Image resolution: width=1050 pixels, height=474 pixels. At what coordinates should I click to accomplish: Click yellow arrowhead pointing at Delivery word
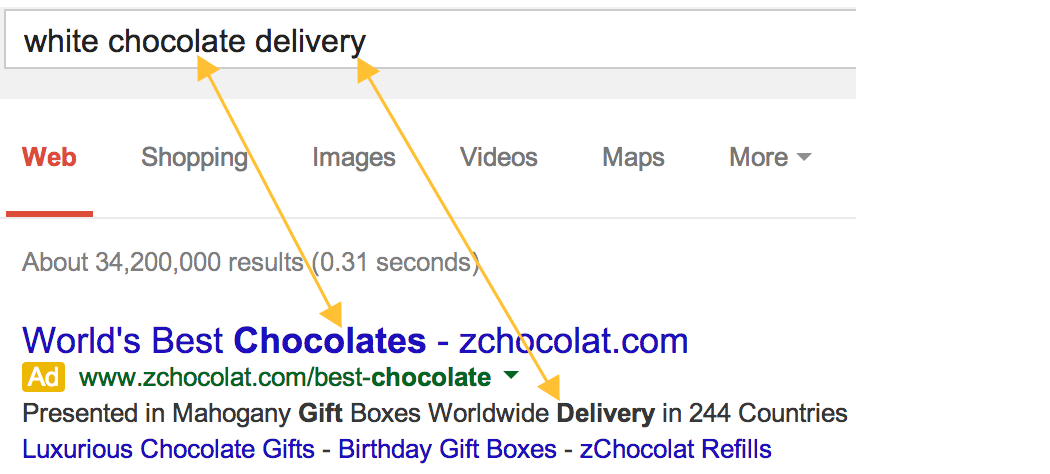(x=550, y=387)
